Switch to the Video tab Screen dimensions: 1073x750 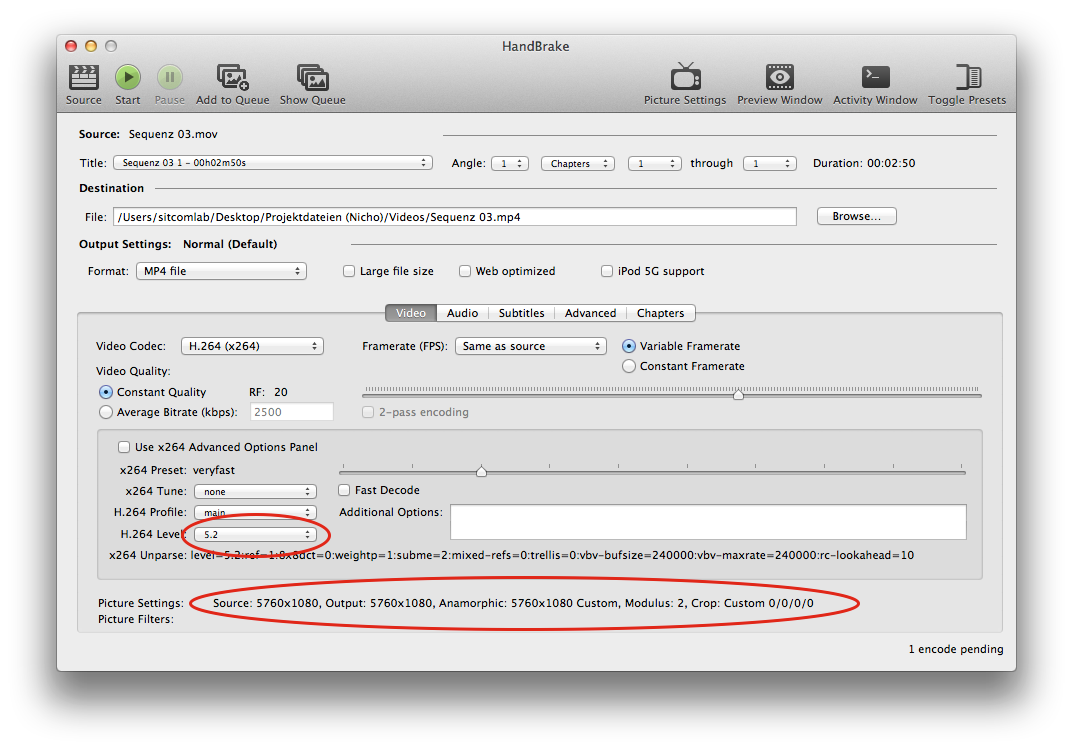411,313
